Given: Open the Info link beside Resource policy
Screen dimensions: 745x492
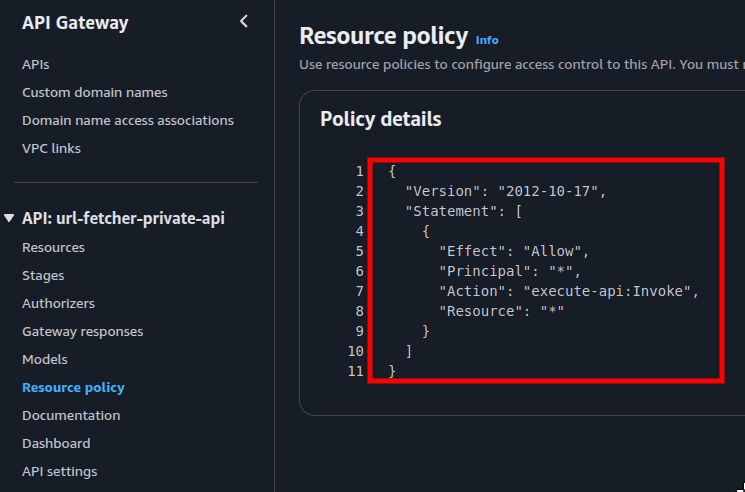Looking at the screenshot, I should point(487,40).
